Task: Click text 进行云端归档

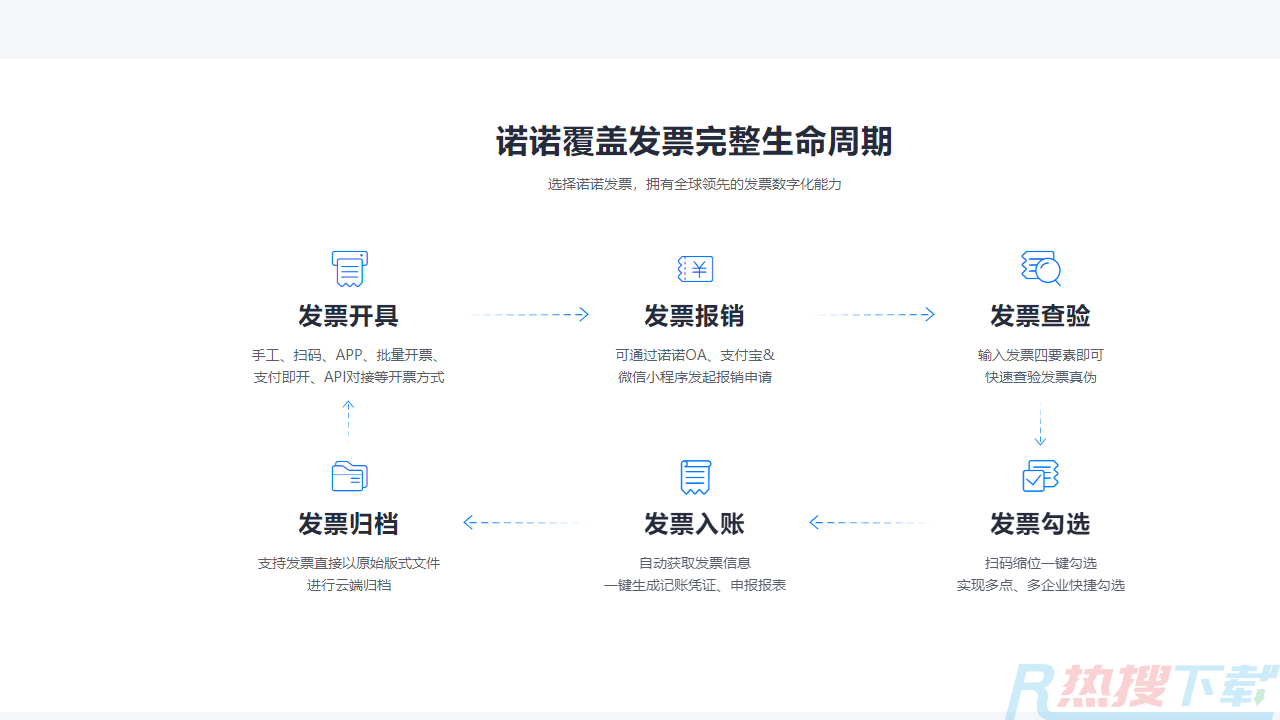Action: [349, 585]
